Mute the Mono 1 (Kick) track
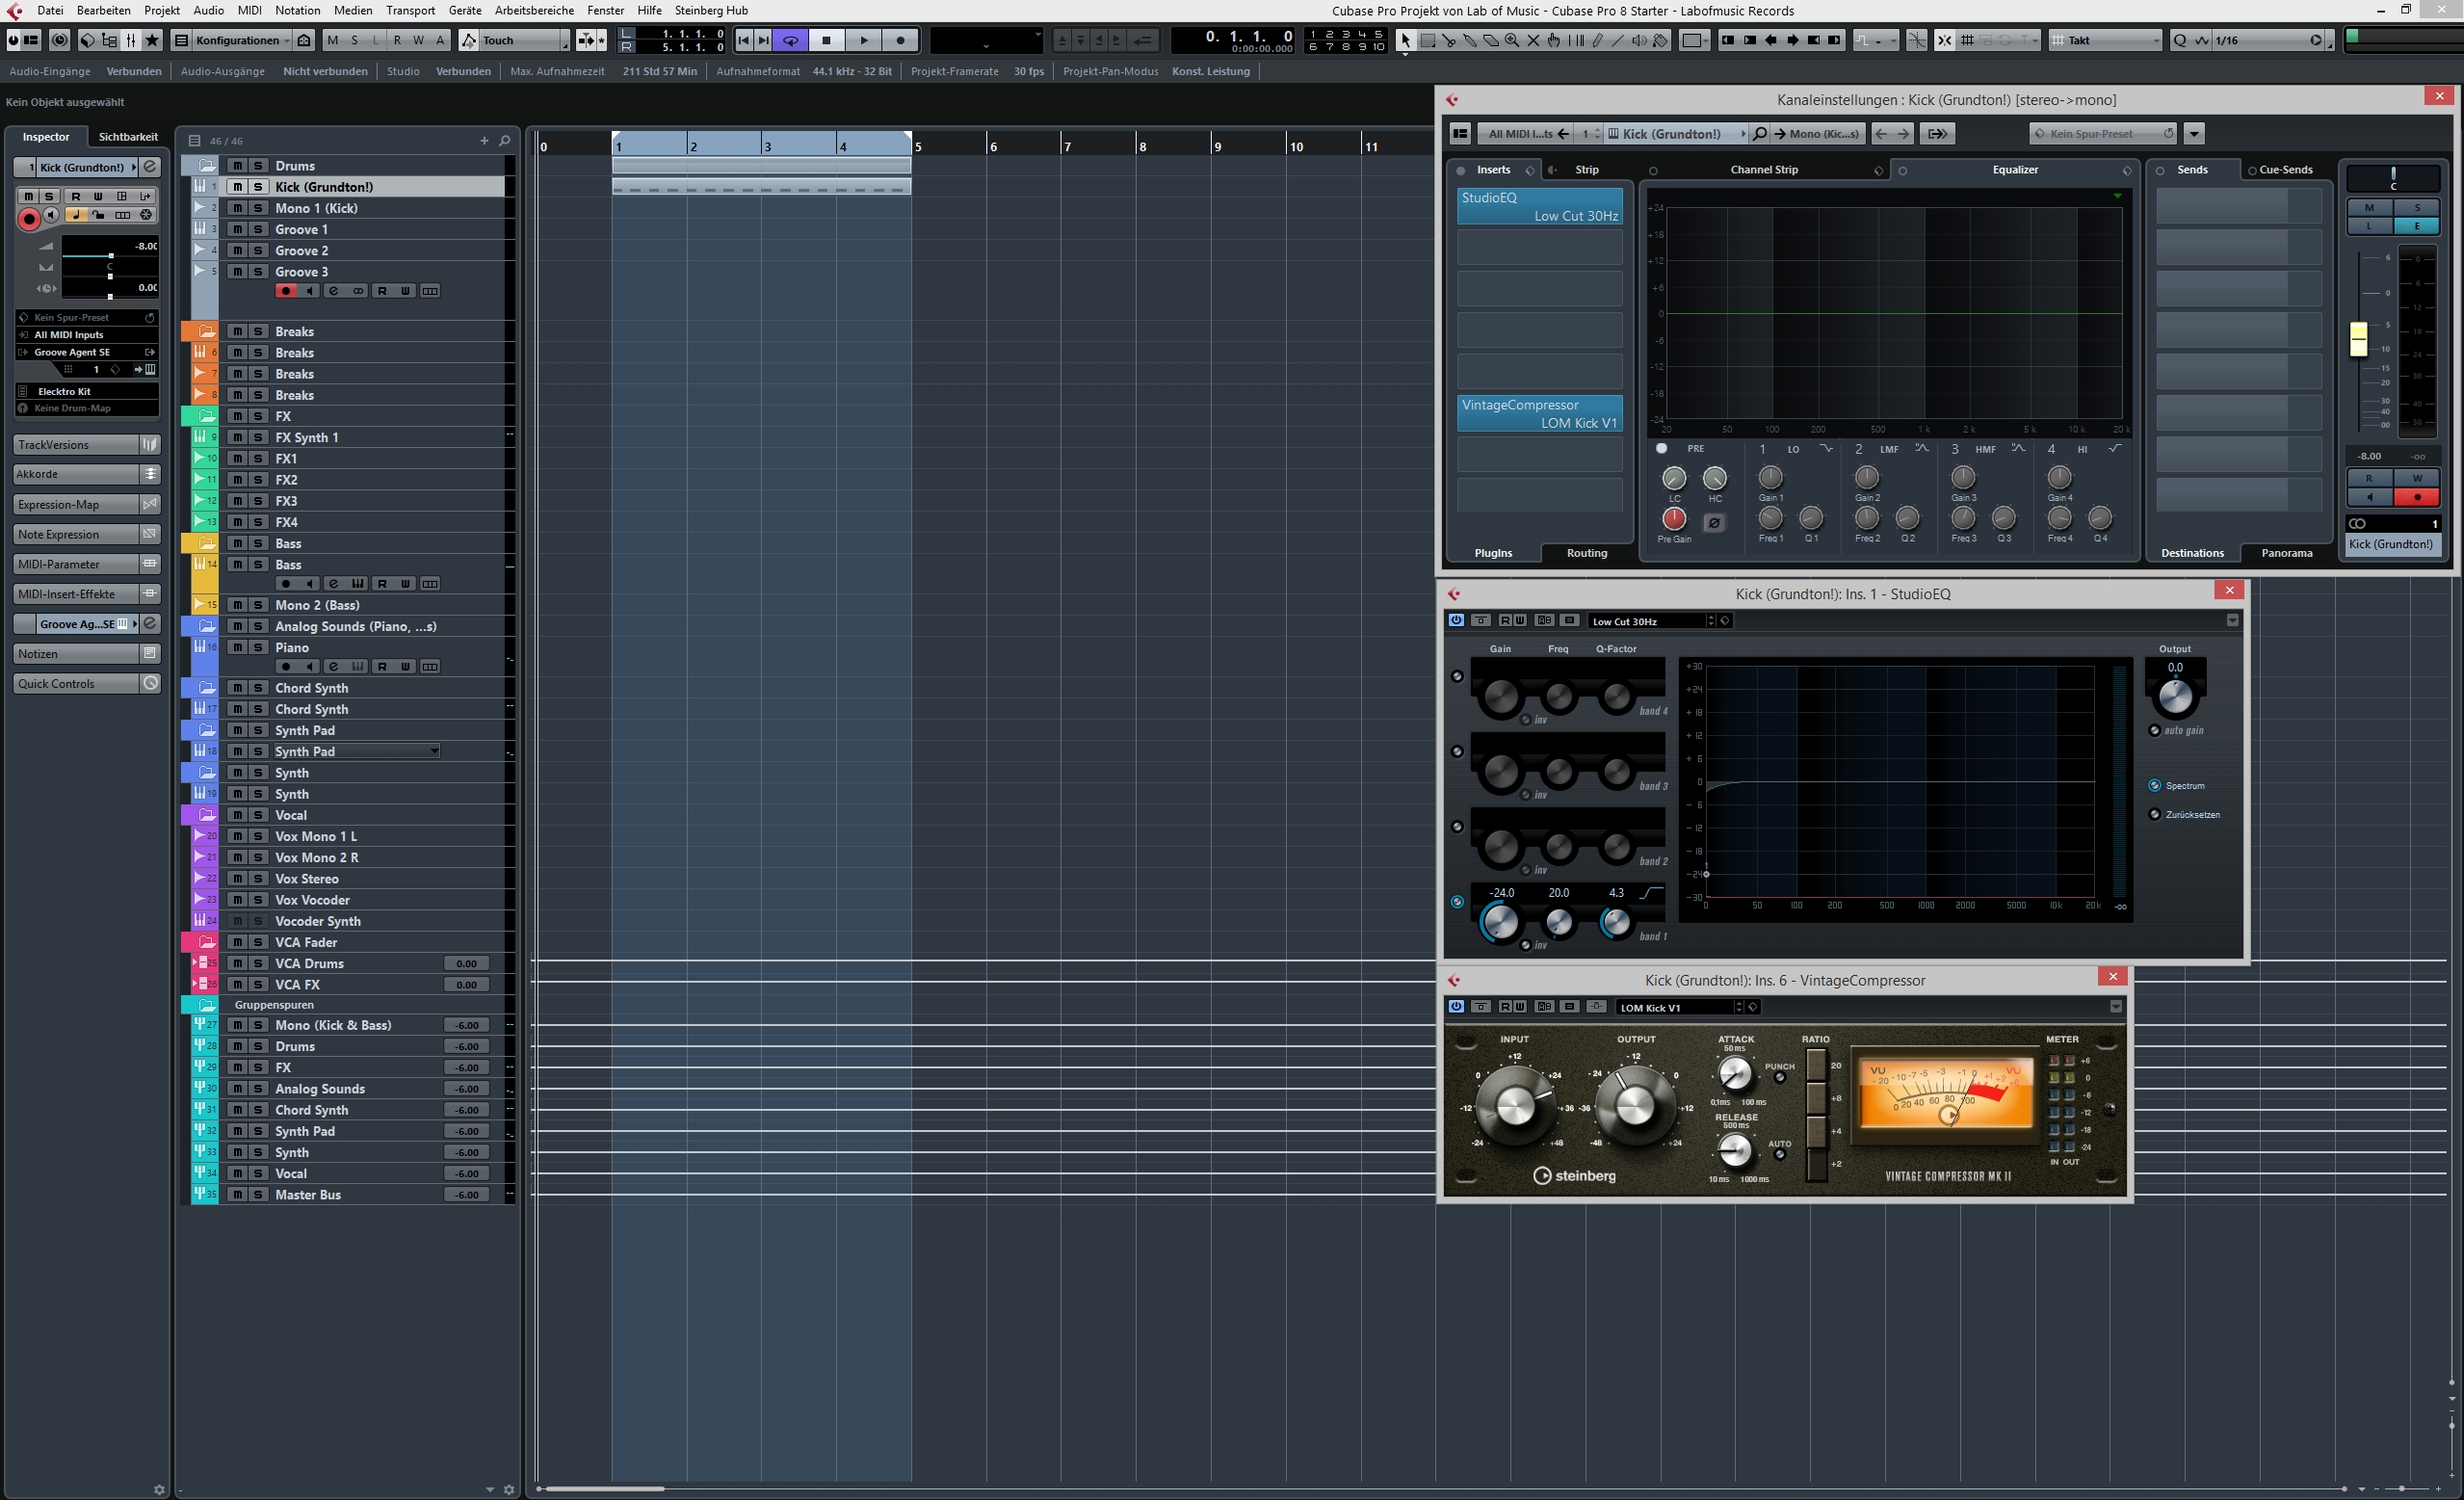The width and height of the screenshot is (2464, 1500). (x=237, y=208)
